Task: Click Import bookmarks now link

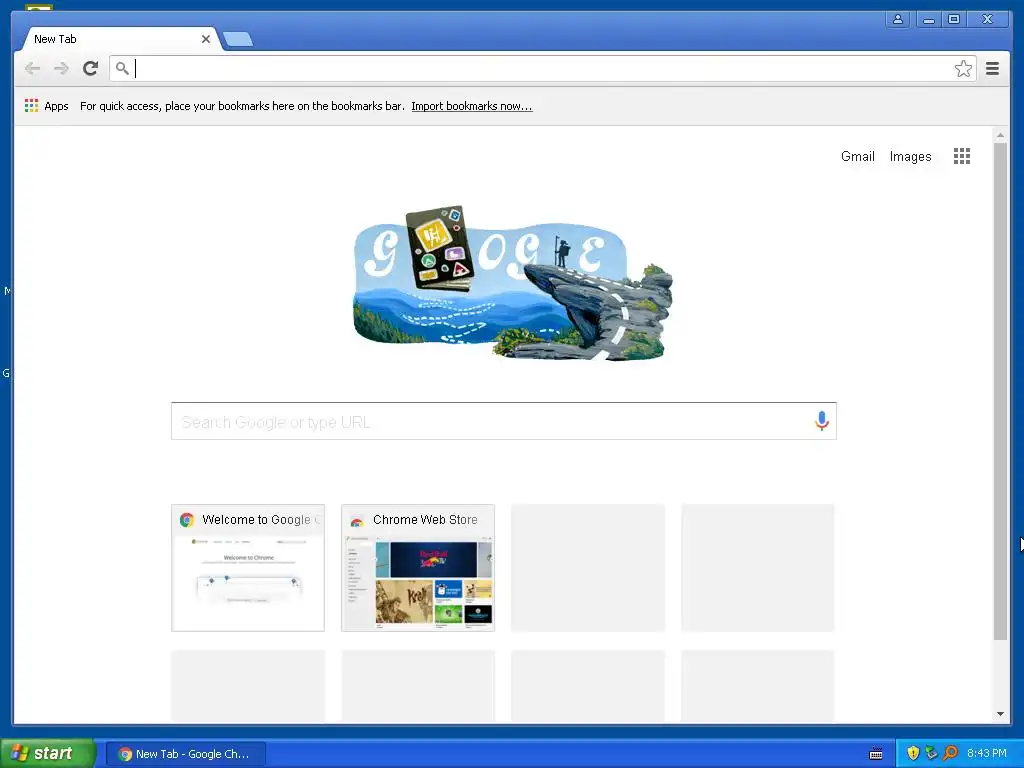Action: 472,106
